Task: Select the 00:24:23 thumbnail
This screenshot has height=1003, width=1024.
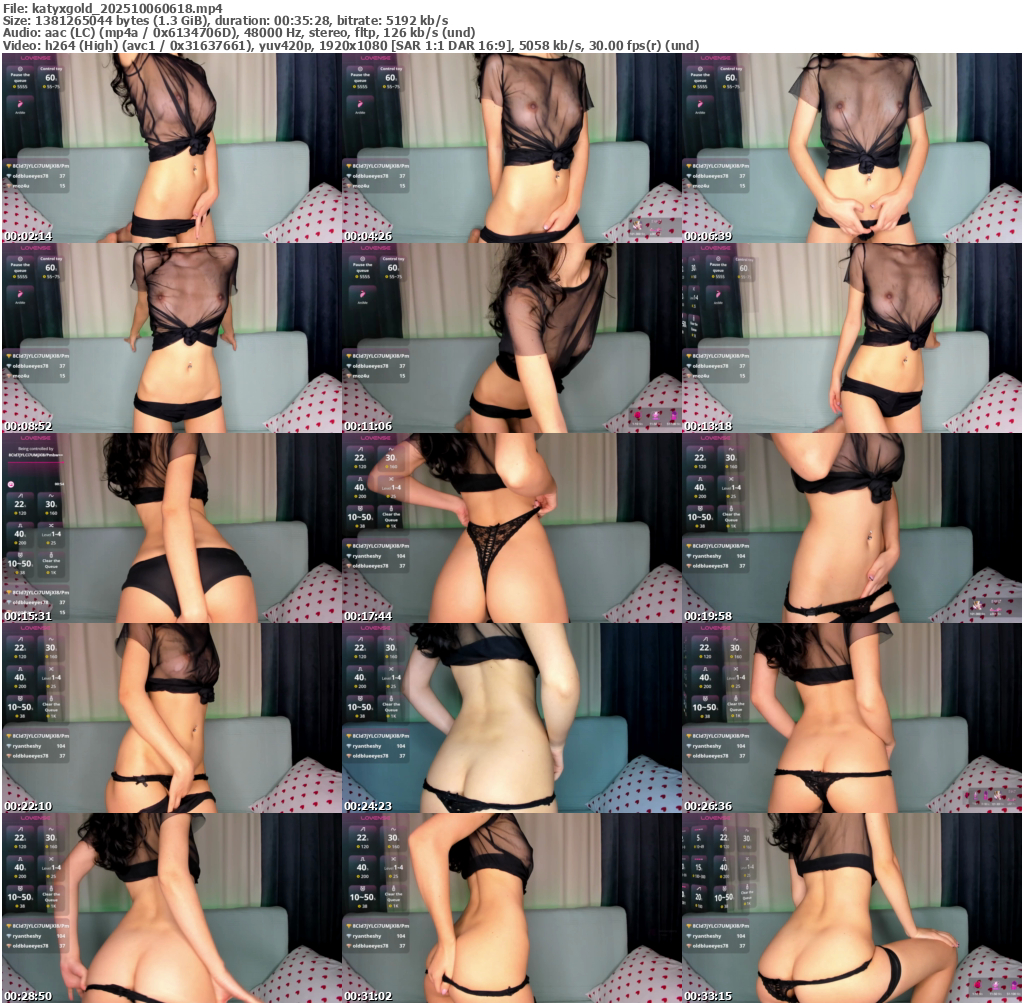Action: pos(511,718)
